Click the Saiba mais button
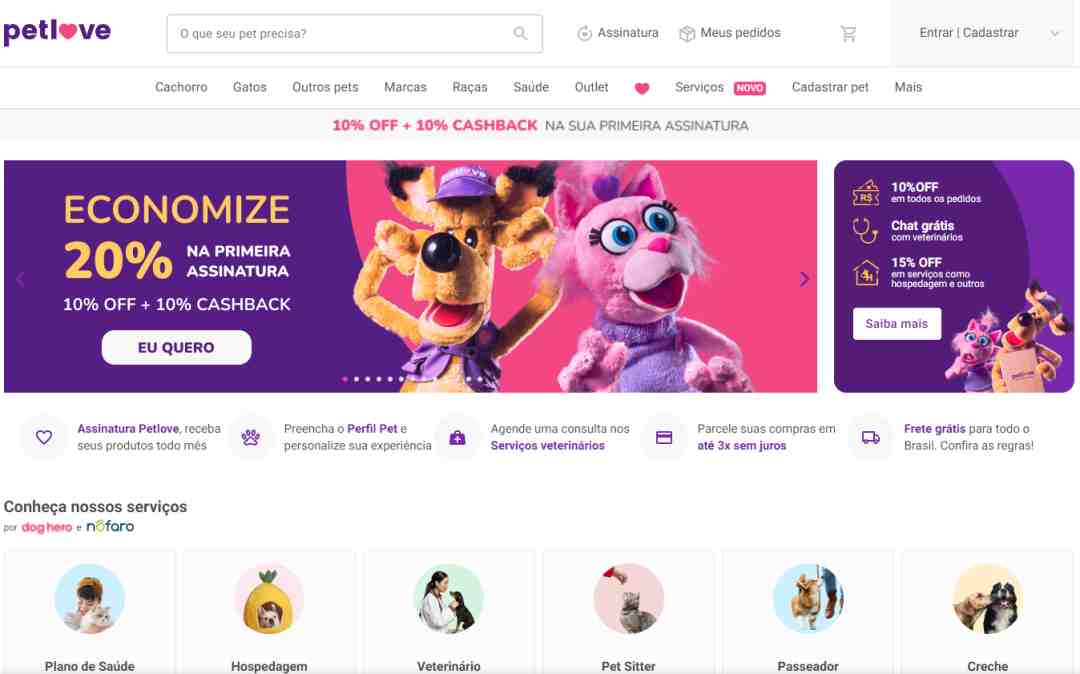1080x674 pixels. tap(897, 324)
